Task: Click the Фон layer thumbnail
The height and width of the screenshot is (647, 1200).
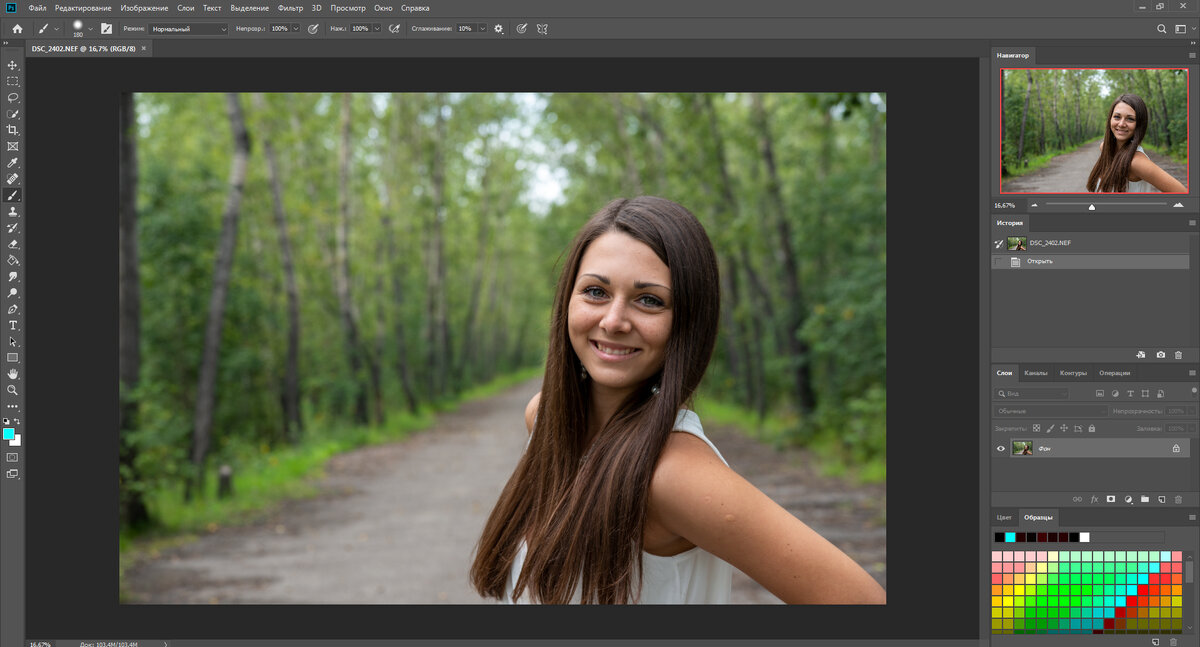Action: pos(1022,449)
